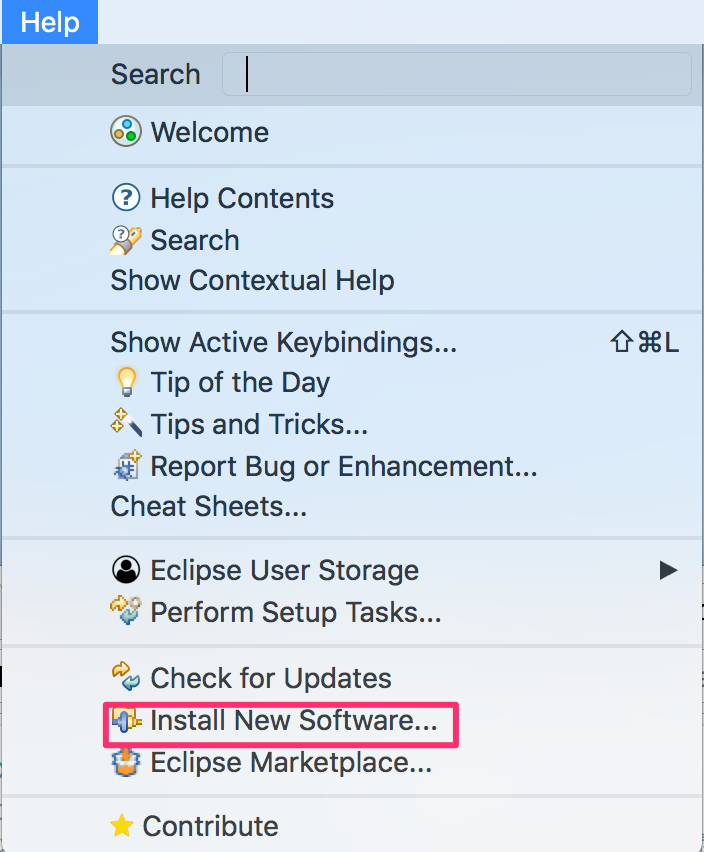Click the Tips and Tricks wand icon

coord(126,423)
